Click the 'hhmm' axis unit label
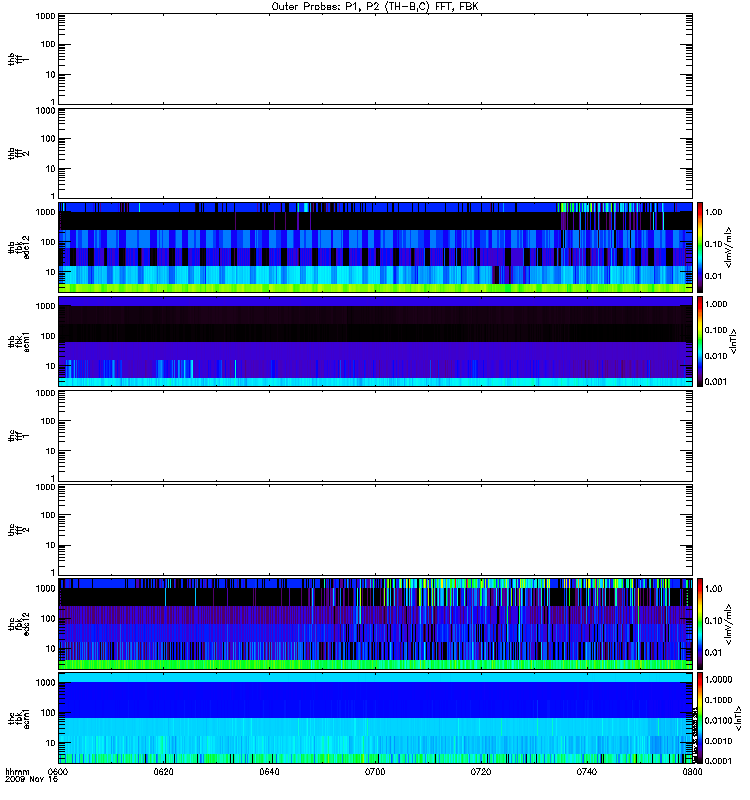Image resolution: width=750 pixels, height=800 pixels. pos(17,772)
